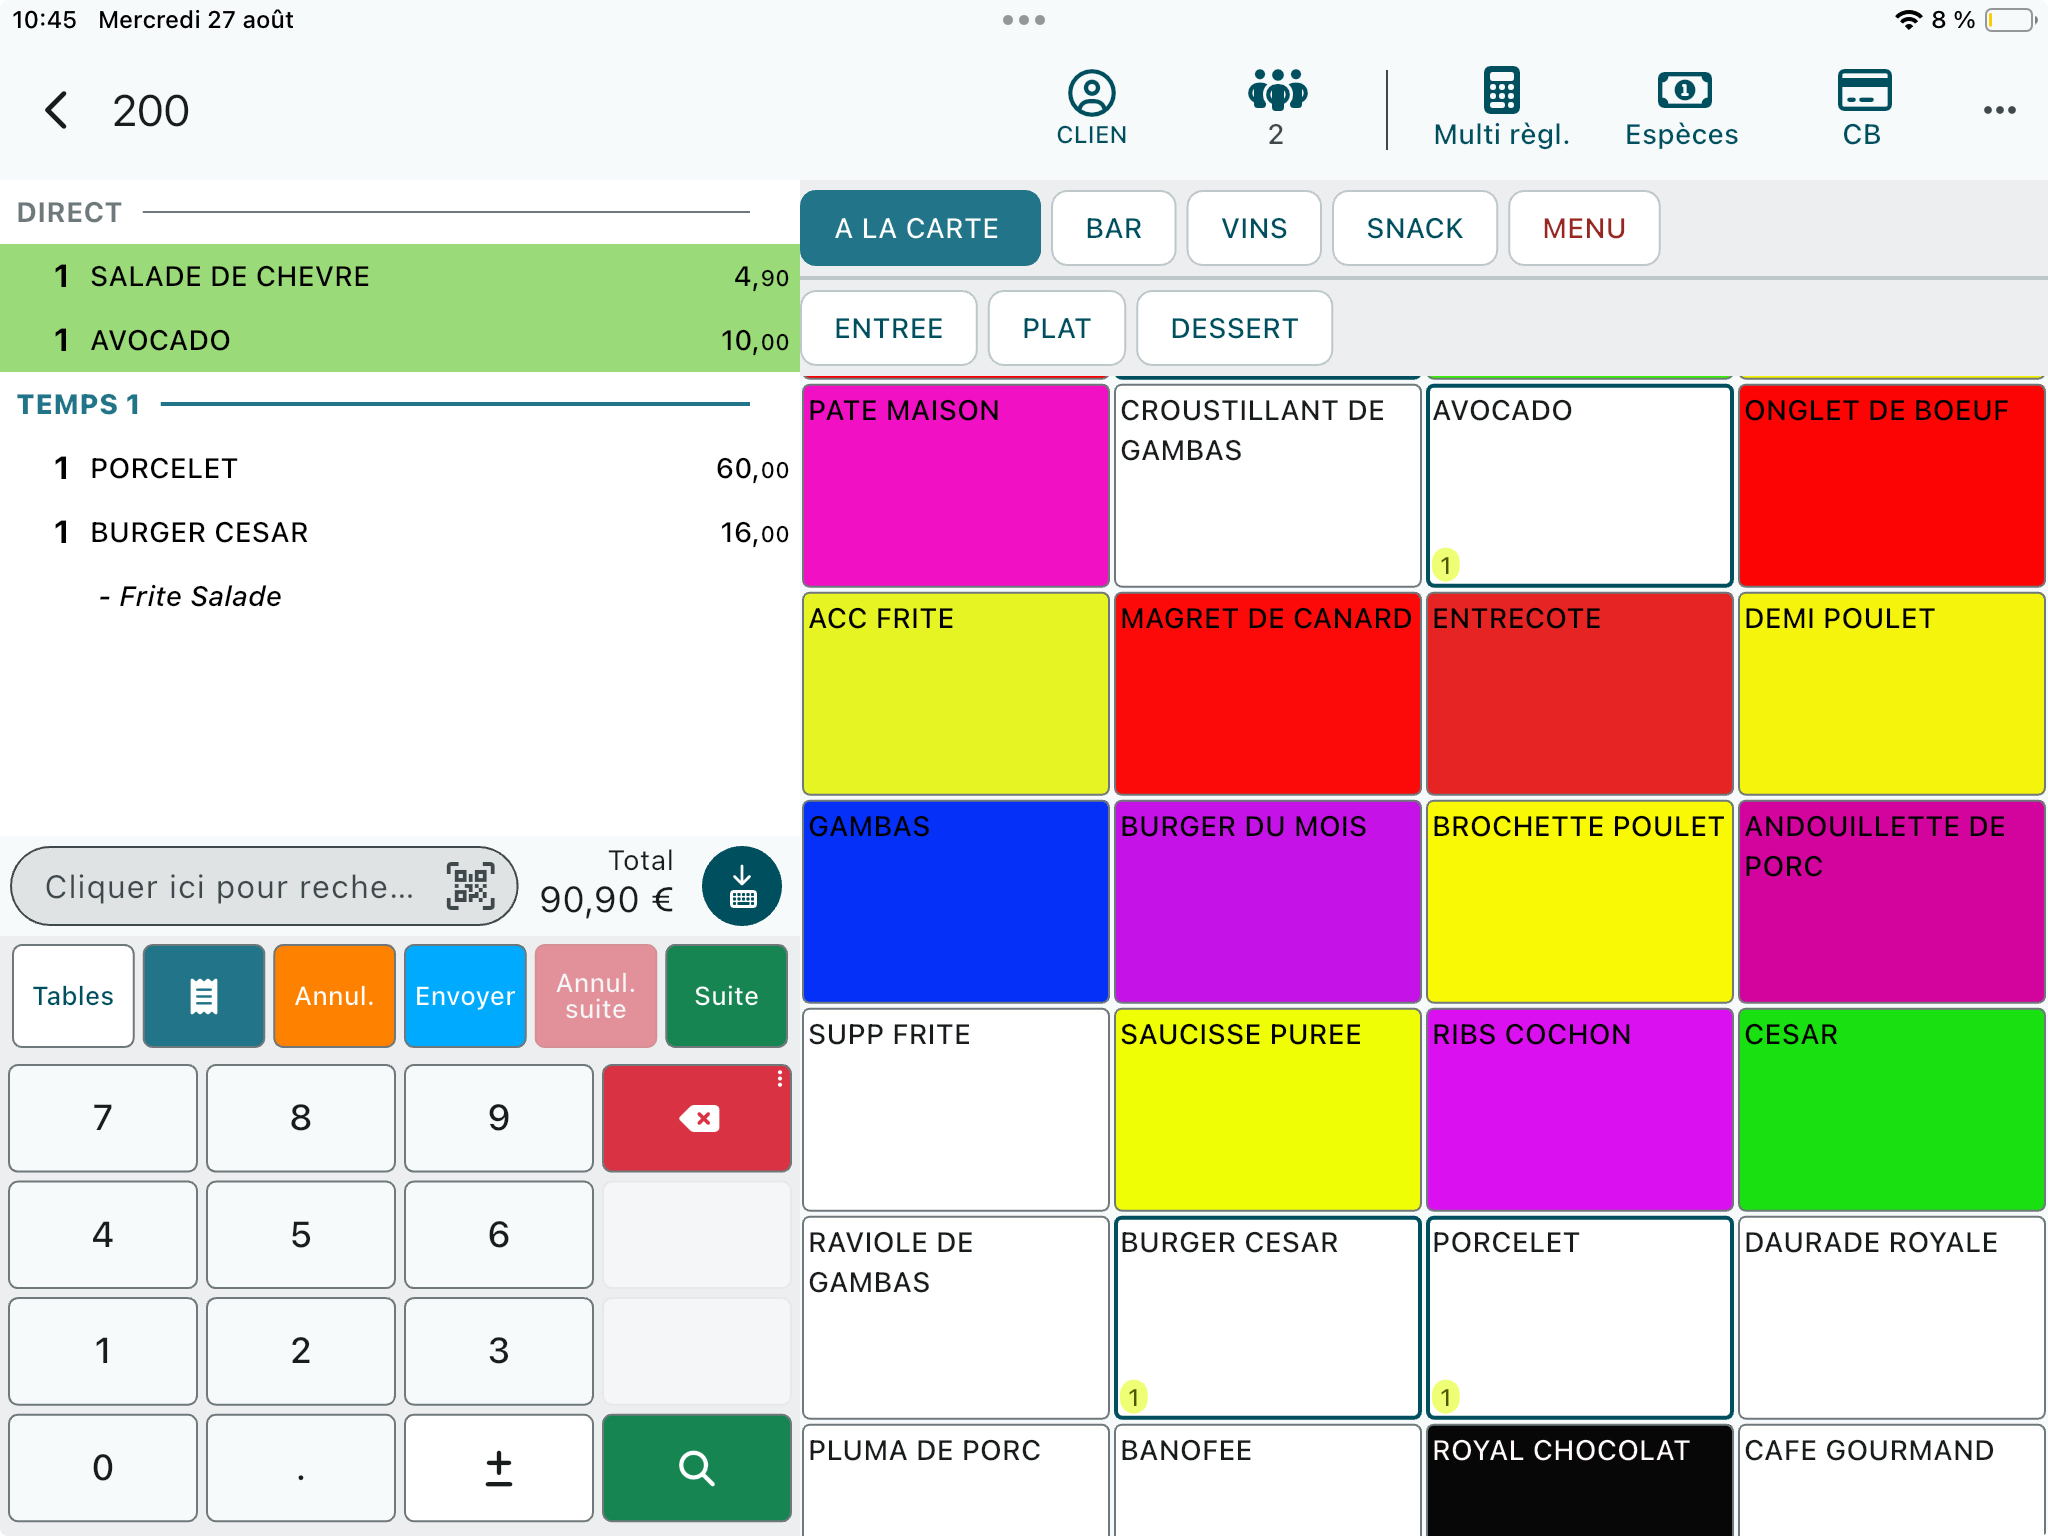The width and height of the screenshot is (2048, 1536).
Task: Tap the three dots at top center
Action: click(x=1024, y=20)
